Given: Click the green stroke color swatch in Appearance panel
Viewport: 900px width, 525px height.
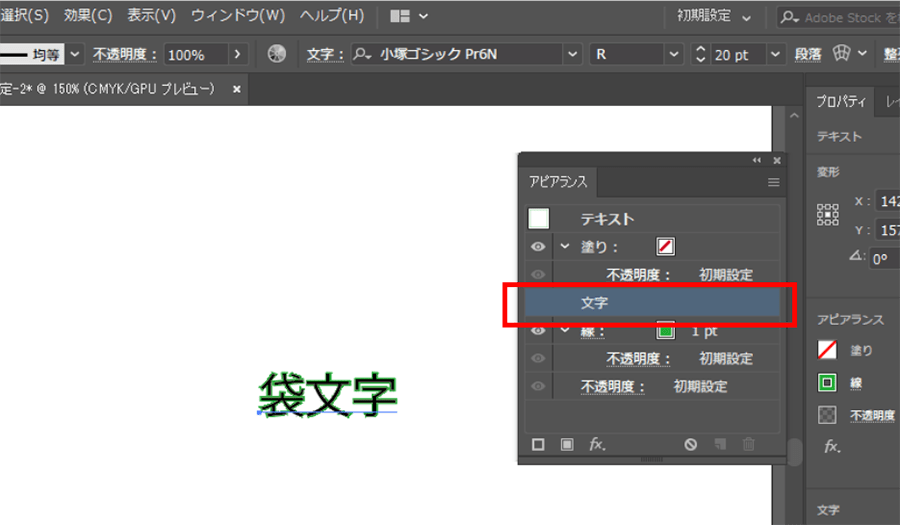Looking at the screenshot, I should point(666,330).
